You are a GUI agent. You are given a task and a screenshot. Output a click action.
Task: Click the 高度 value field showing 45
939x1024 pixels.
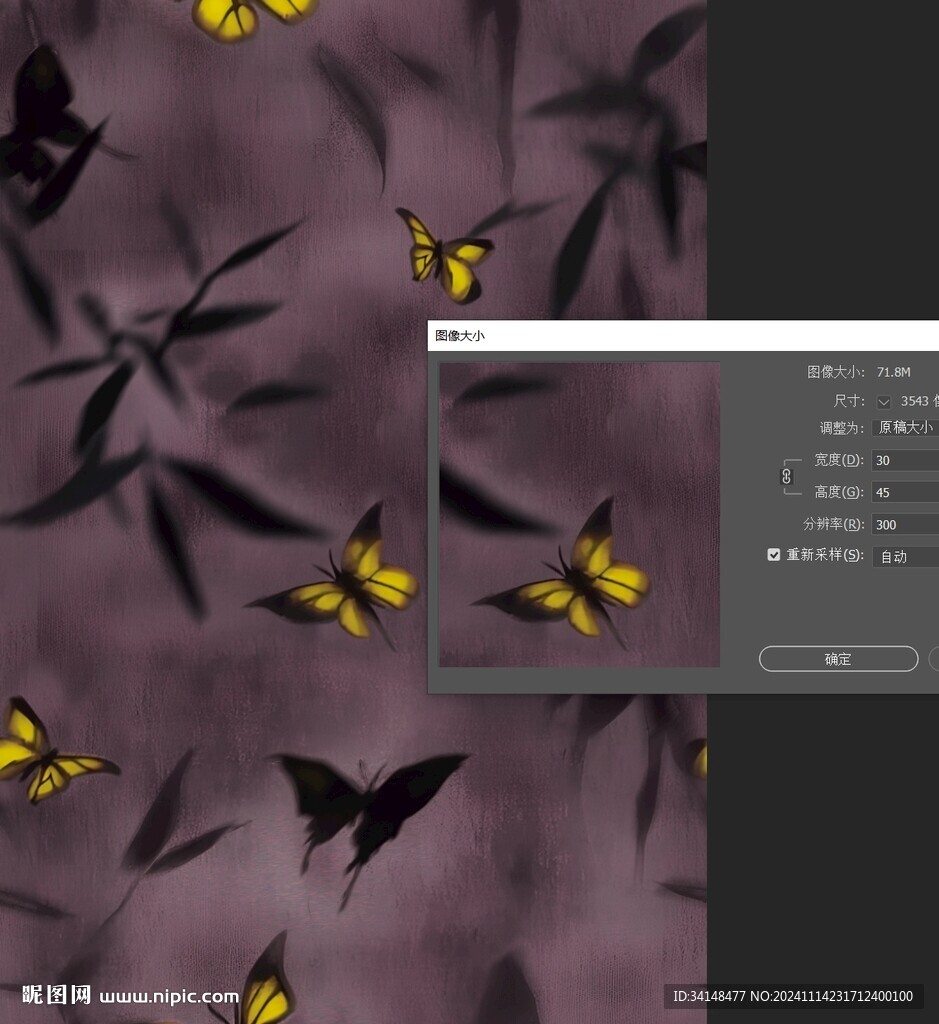[x=904, y=493]
